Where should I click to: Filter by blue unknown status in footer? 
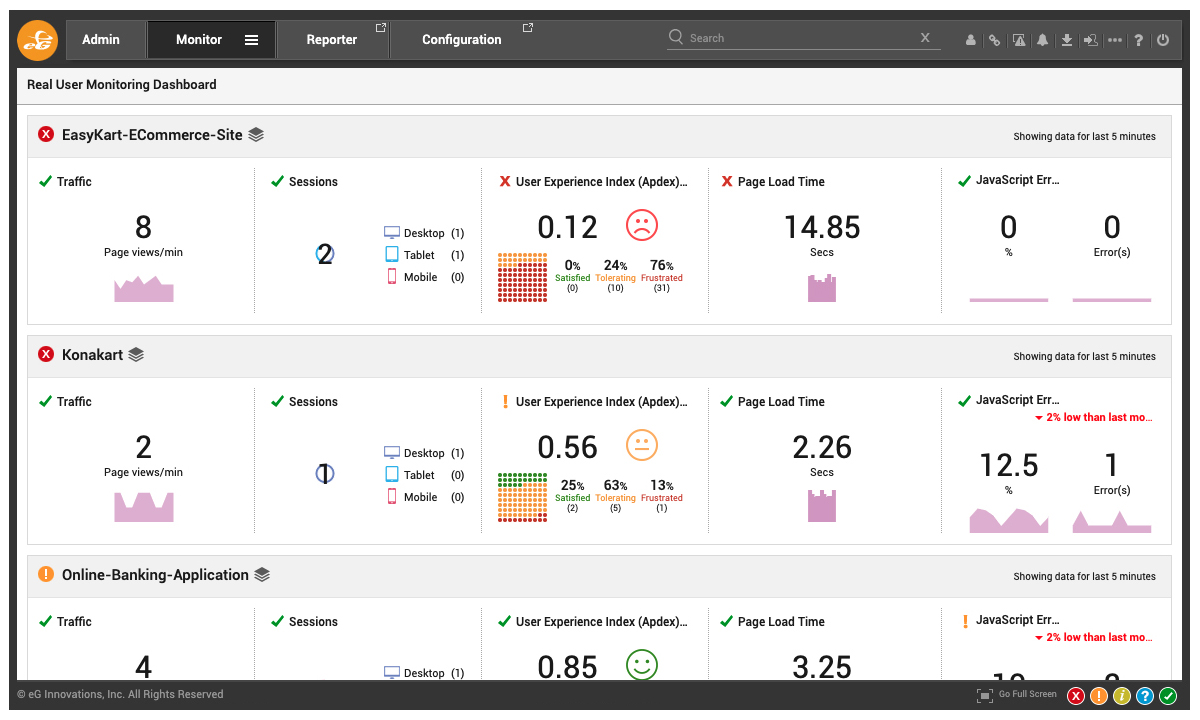click(x=1145, y=696)
